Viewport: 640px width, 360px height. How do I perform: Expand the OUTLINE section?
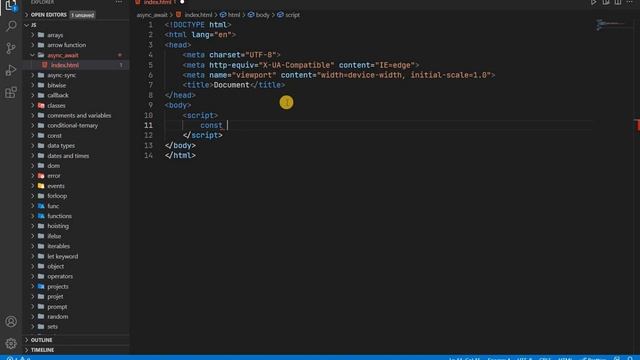pos(27,340)
